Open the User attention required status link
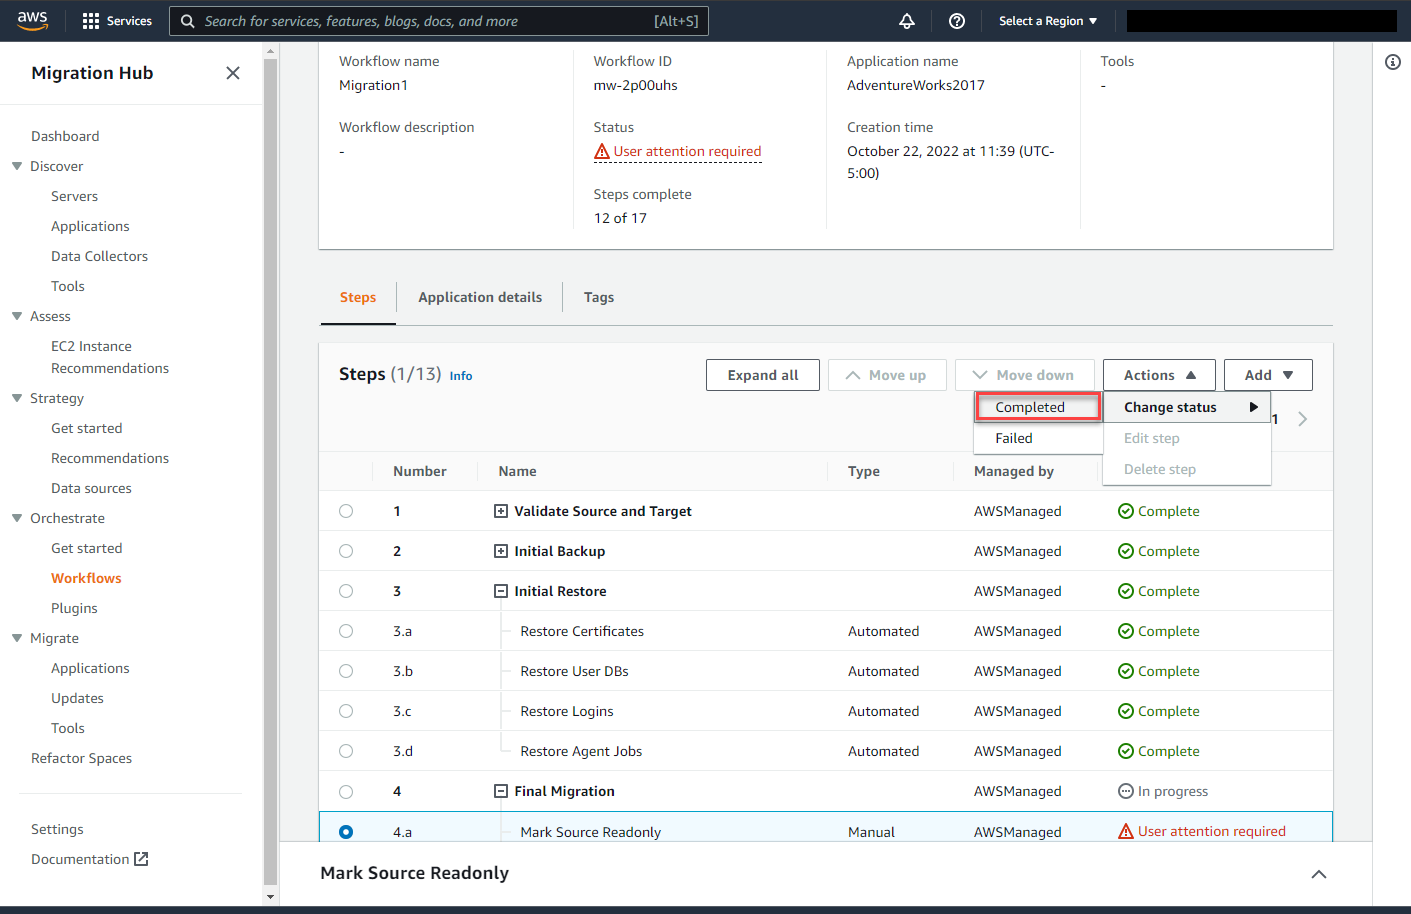The image size is (1411, 914). tap(688, 152)
